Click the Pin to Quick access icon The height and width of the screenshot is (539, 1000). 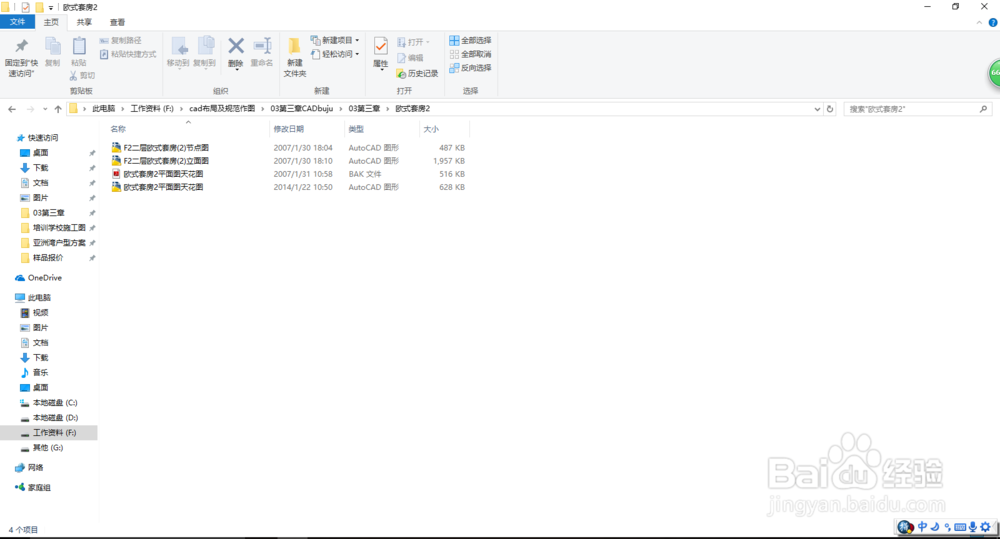pyautogui.click(x=21, y=47)
